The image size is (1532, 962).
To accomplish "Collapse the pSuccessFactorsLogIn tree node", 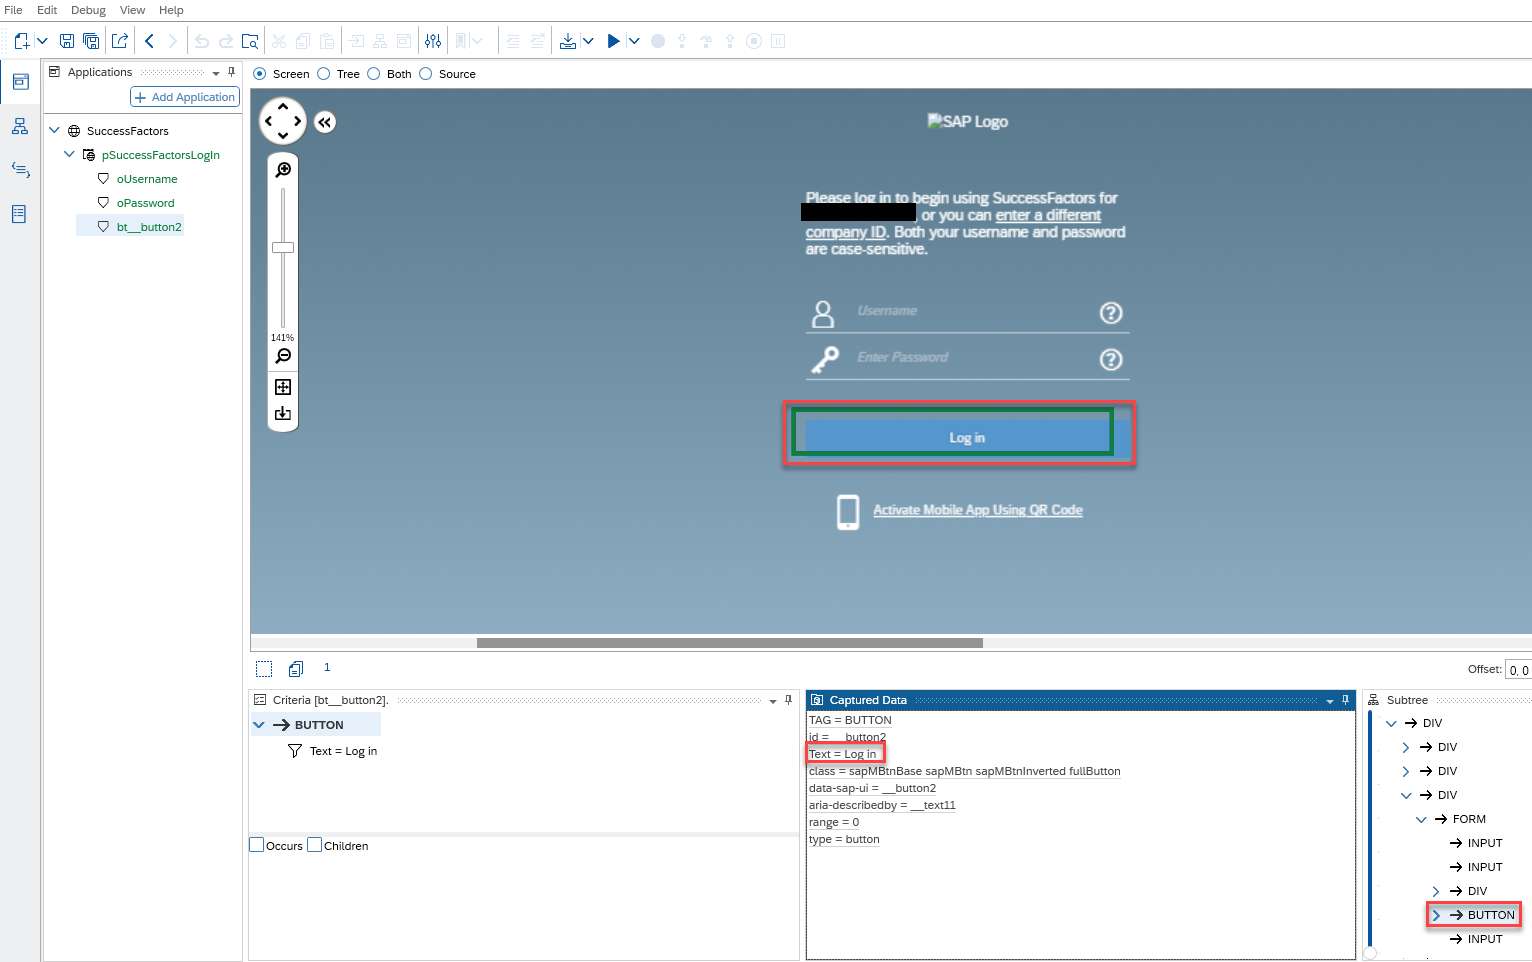I will pos(68,154).
